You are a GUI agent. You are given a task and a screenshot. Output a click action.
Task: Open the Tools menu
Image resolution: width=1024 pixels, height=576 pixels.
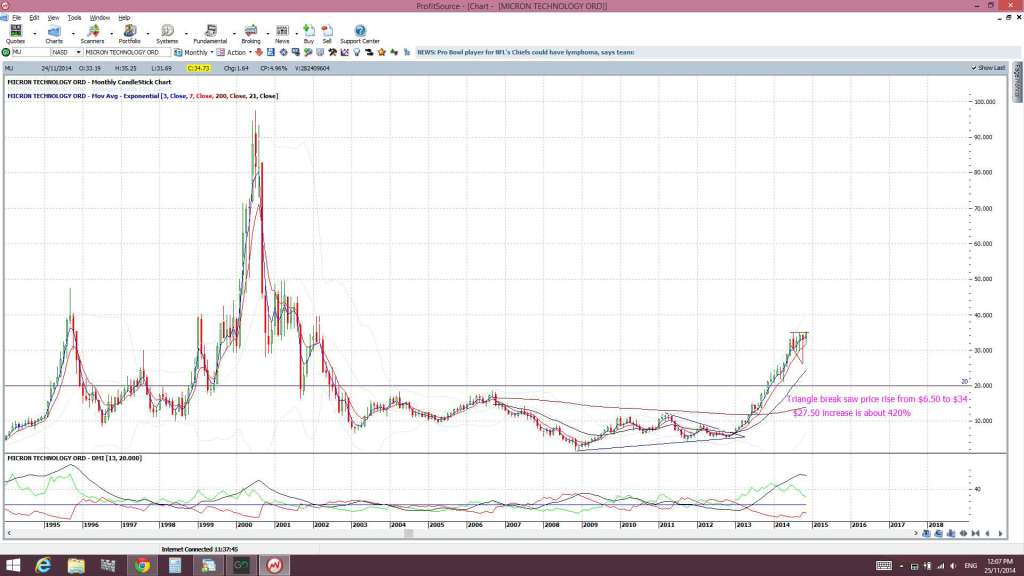pyautogui.click(x=74, y=18)
